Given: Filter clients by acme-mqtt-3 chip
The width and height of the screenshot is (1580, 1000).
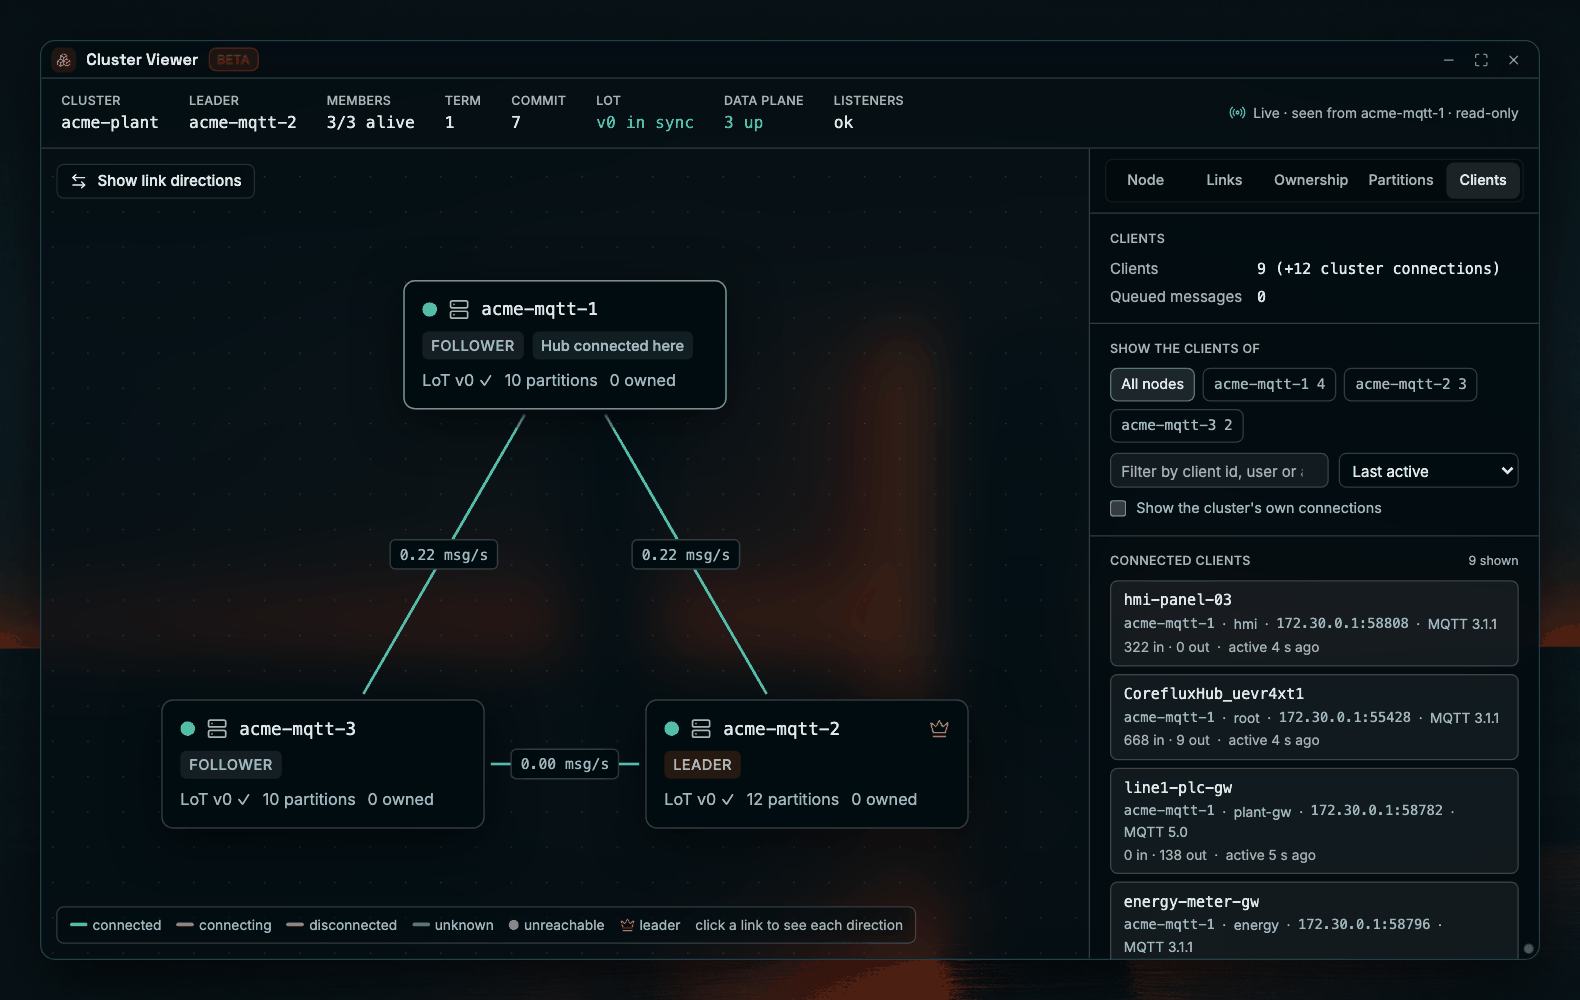Looking at the screenshot, I should coord(1176,425).
